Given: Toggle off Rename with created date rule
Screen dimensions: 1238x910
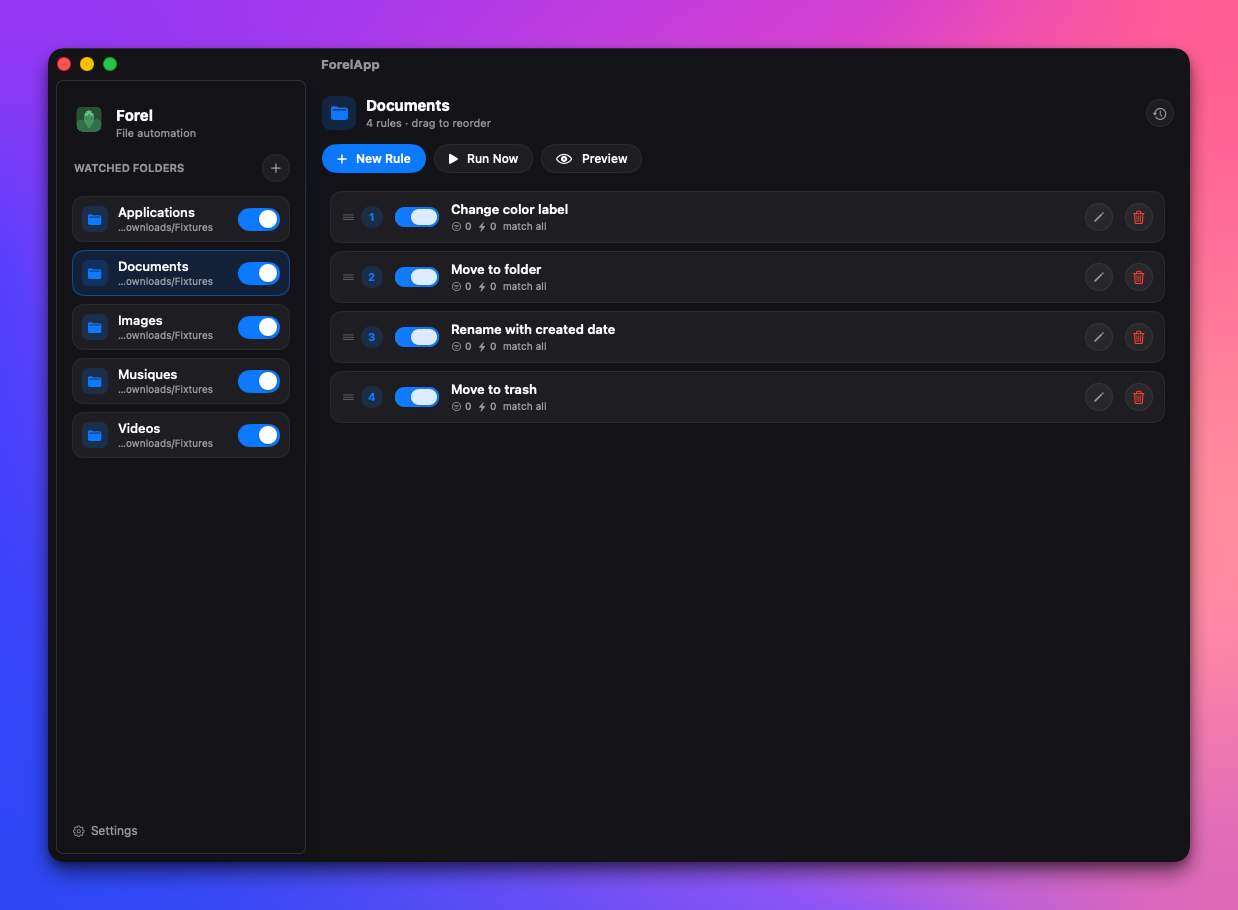Looking at the screenshot, I should coord(417,337).
